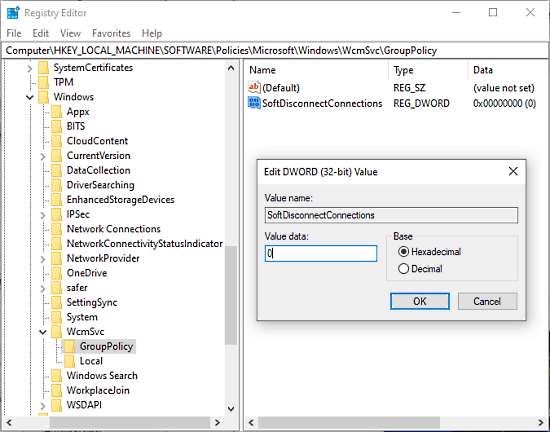Click the CurrentVersion folder icon
Viewport: 550px width, 432px height.
coord(56,156)
